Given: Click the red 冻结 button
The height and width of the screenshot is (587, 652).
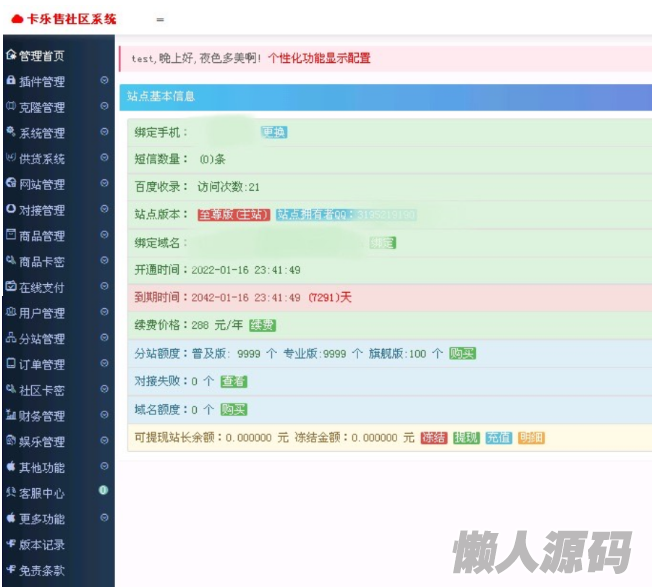Looking at the screenshot, I should [x=434, y=438].
